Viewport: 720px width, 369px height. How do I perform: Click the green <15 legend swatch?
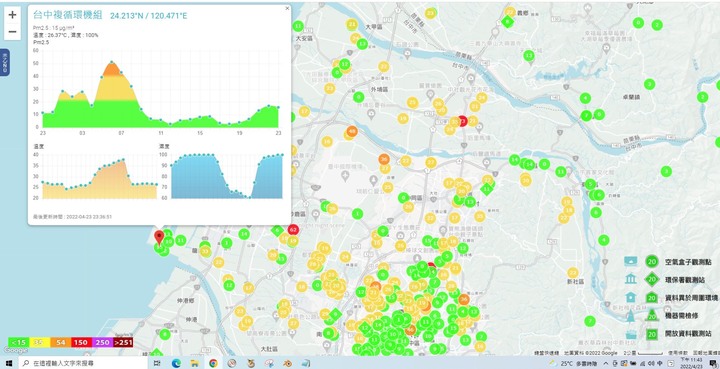tap(19, 342)
